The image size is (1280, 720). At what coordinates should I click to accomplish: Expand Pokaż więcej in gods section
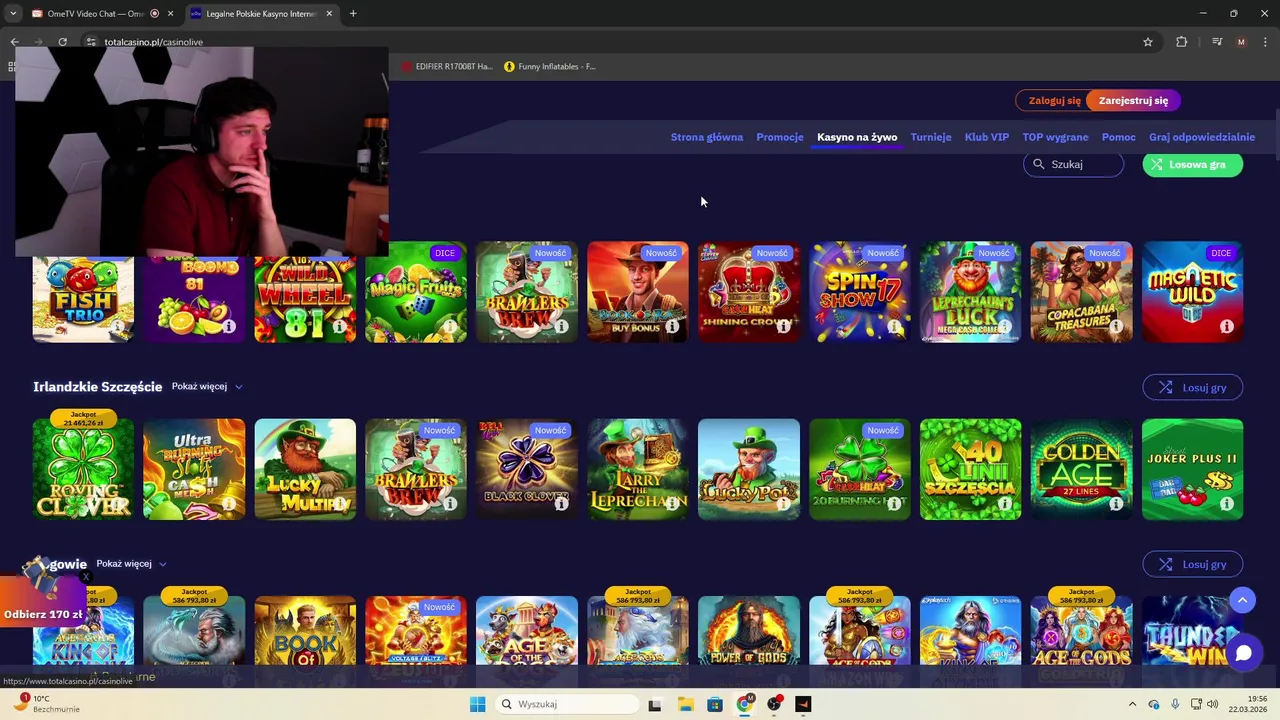(x=132, y=564)
